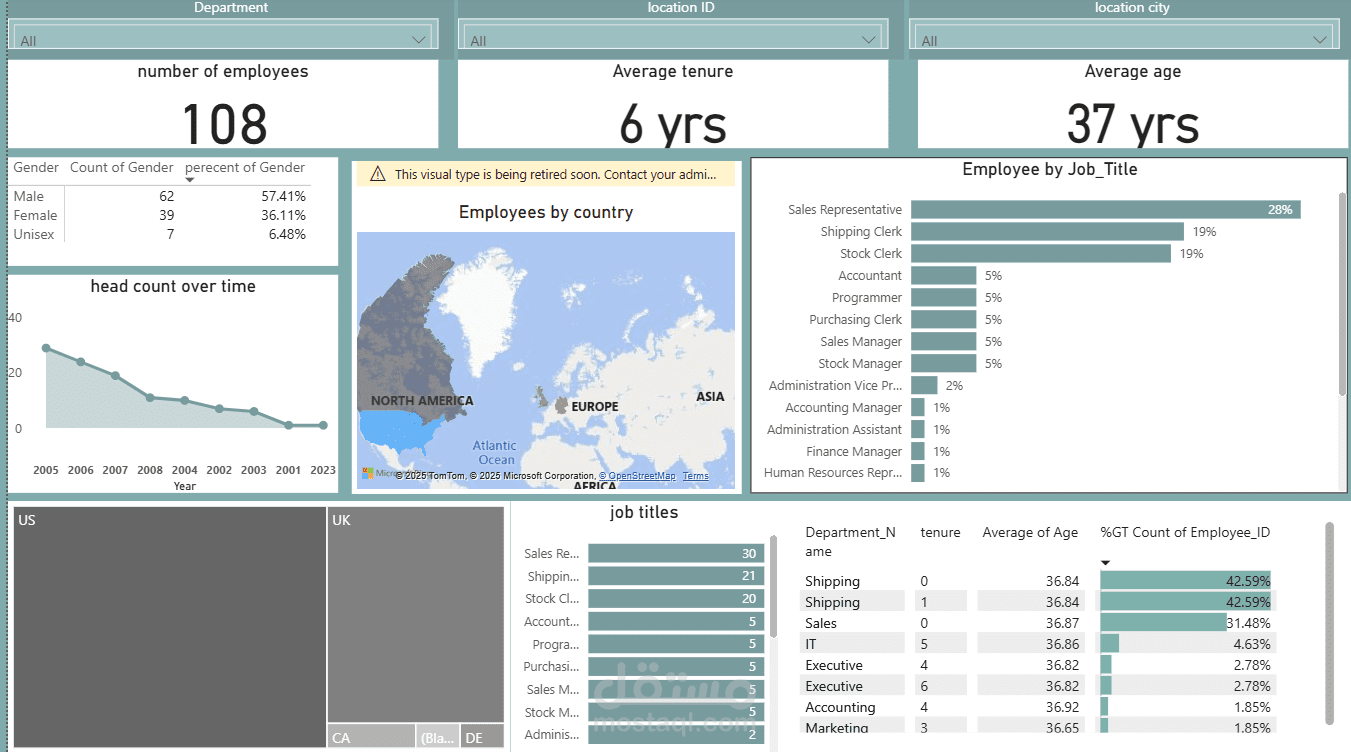
Task: Sort by the Gender column header
Action: pos(36,168)
